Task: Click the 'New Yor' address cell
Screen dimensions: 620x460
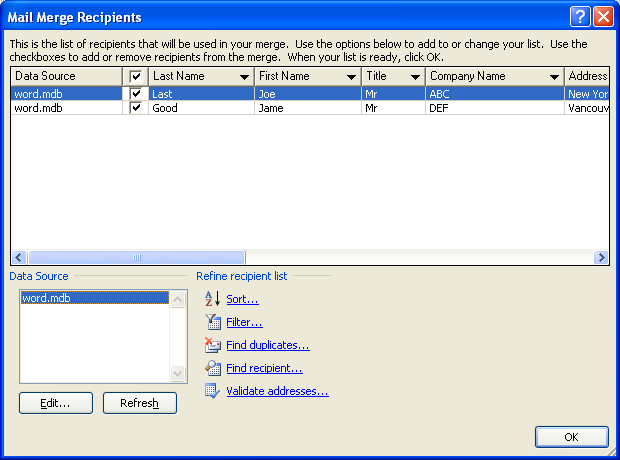Action: pos(587,94)
